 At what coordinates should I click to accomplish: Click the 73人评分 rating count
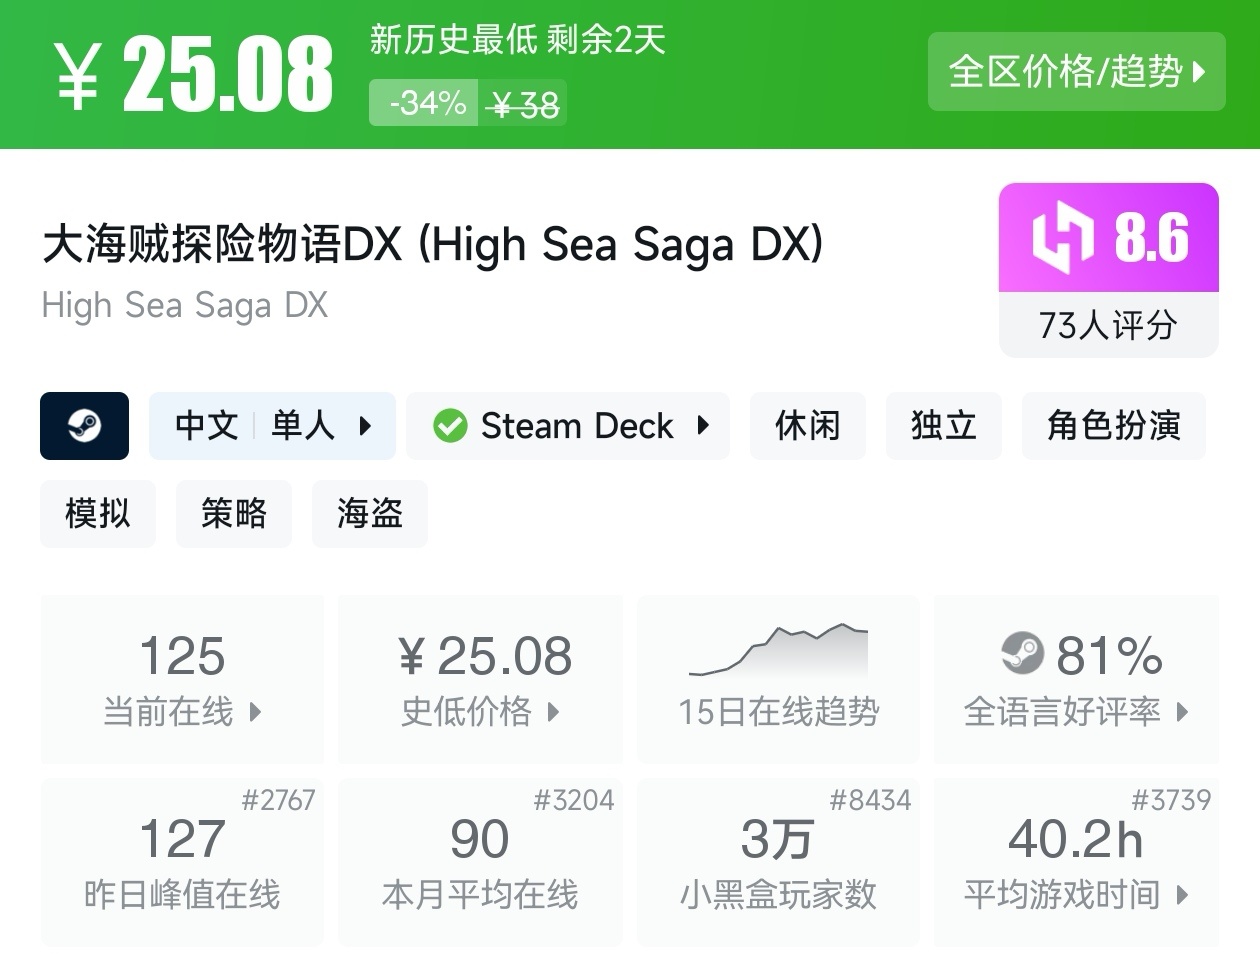coord(1108,325)
